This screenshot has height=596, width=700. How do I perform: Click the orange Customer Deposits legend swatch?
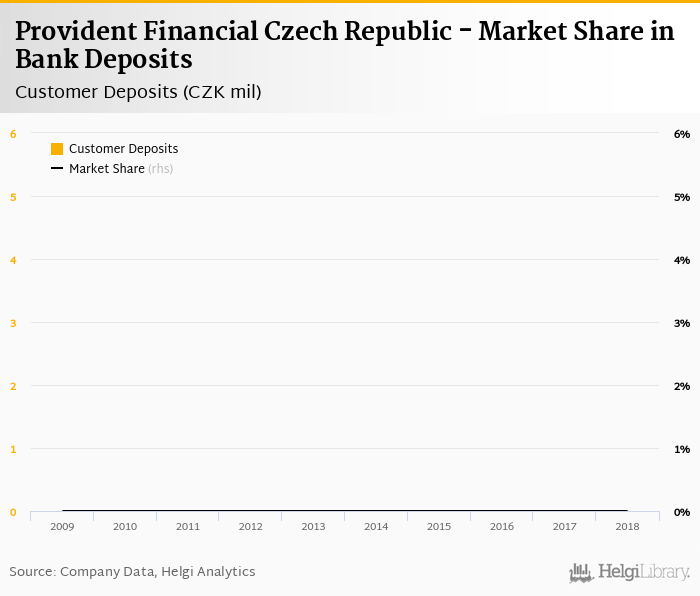[57, 149]
